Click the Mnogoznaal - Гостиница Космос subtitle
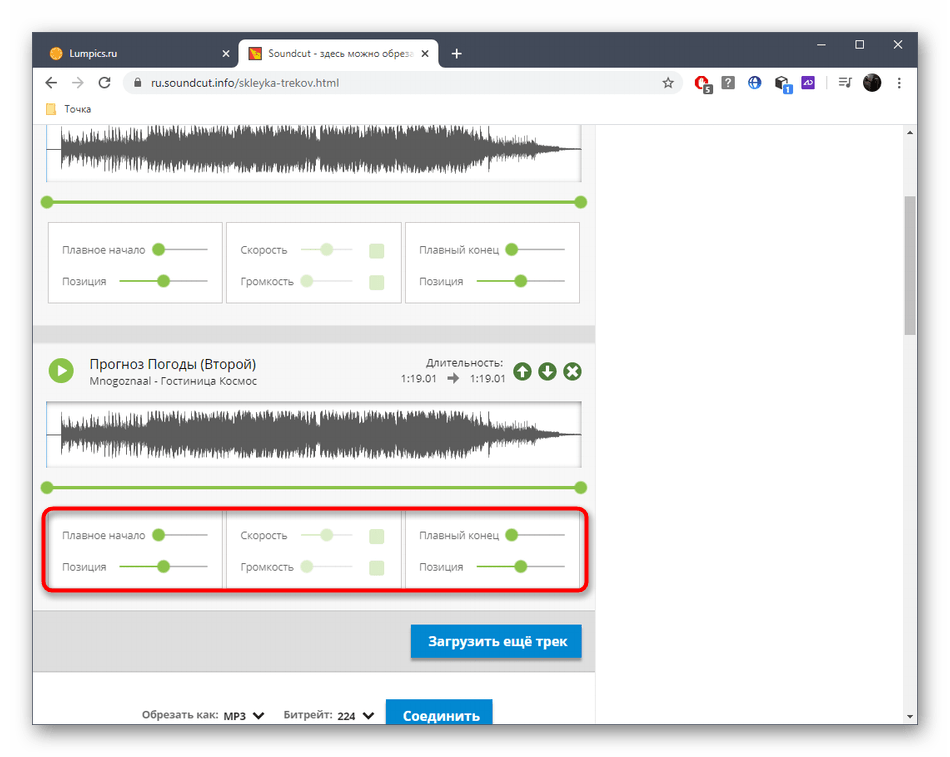Viewport: 950px width, 757px height. pos(173,381)
